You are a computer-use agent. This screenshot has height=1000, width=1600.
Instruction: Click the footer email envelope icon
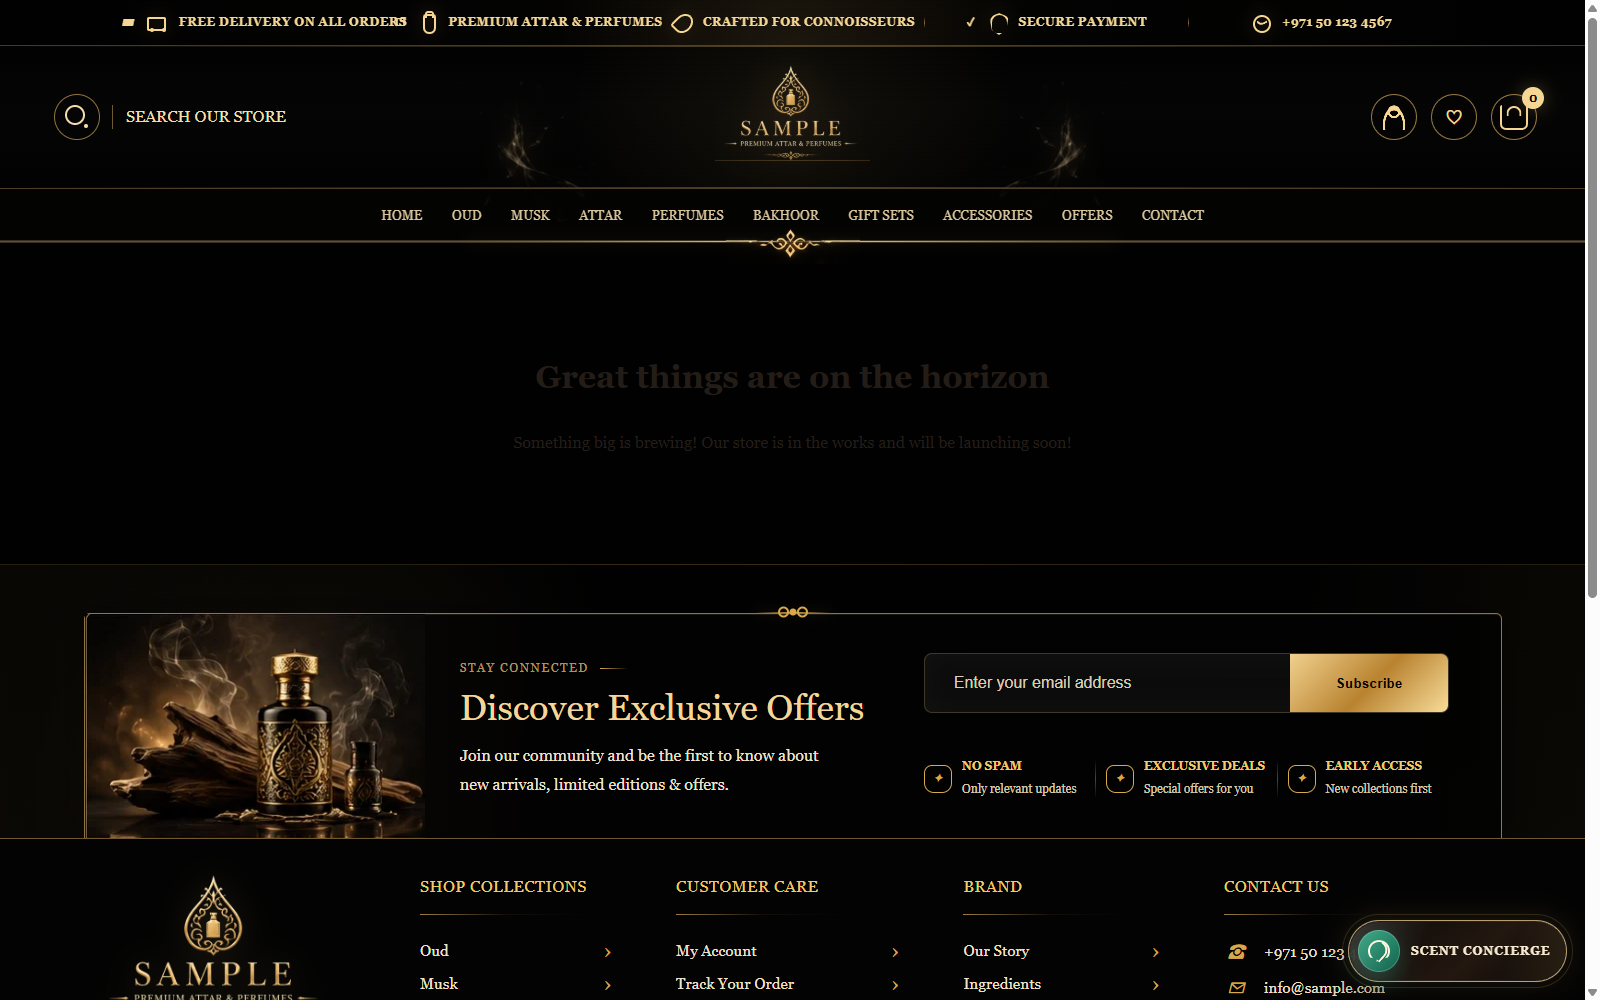tap(1238, 987)
